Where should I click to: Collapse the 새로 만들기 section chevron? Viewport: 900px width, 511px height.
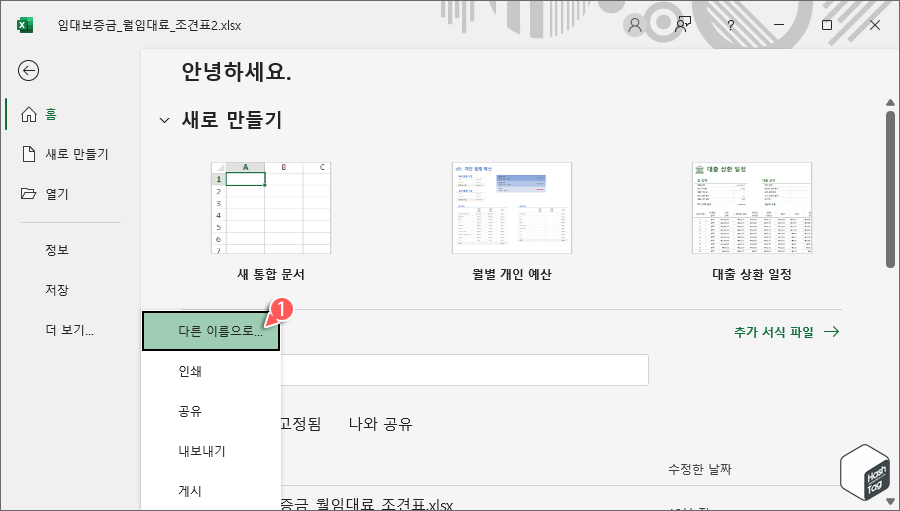point(164,121)
